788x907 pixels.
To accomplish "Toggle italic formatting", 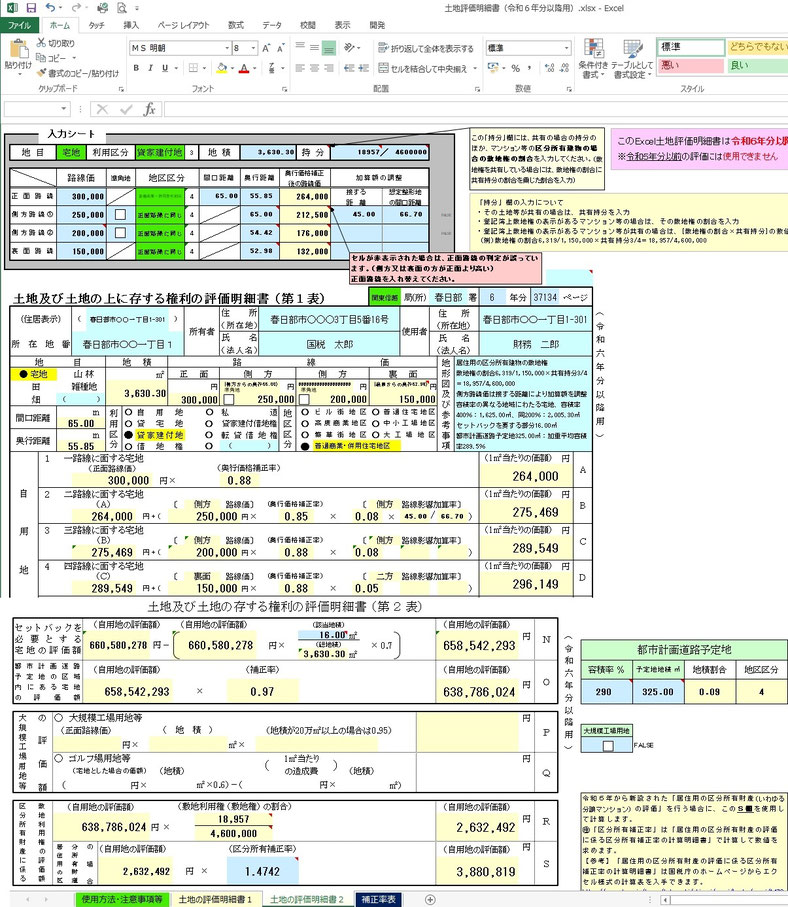I will tap(150, 68).
